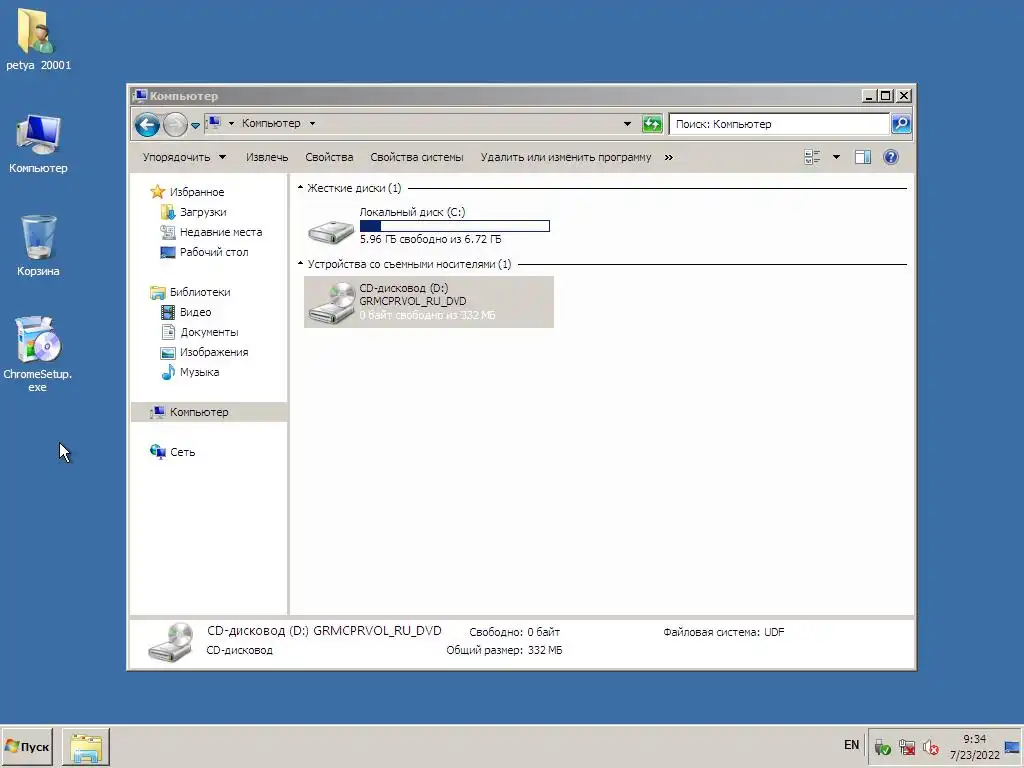Open the Документы library

[209, 332]
